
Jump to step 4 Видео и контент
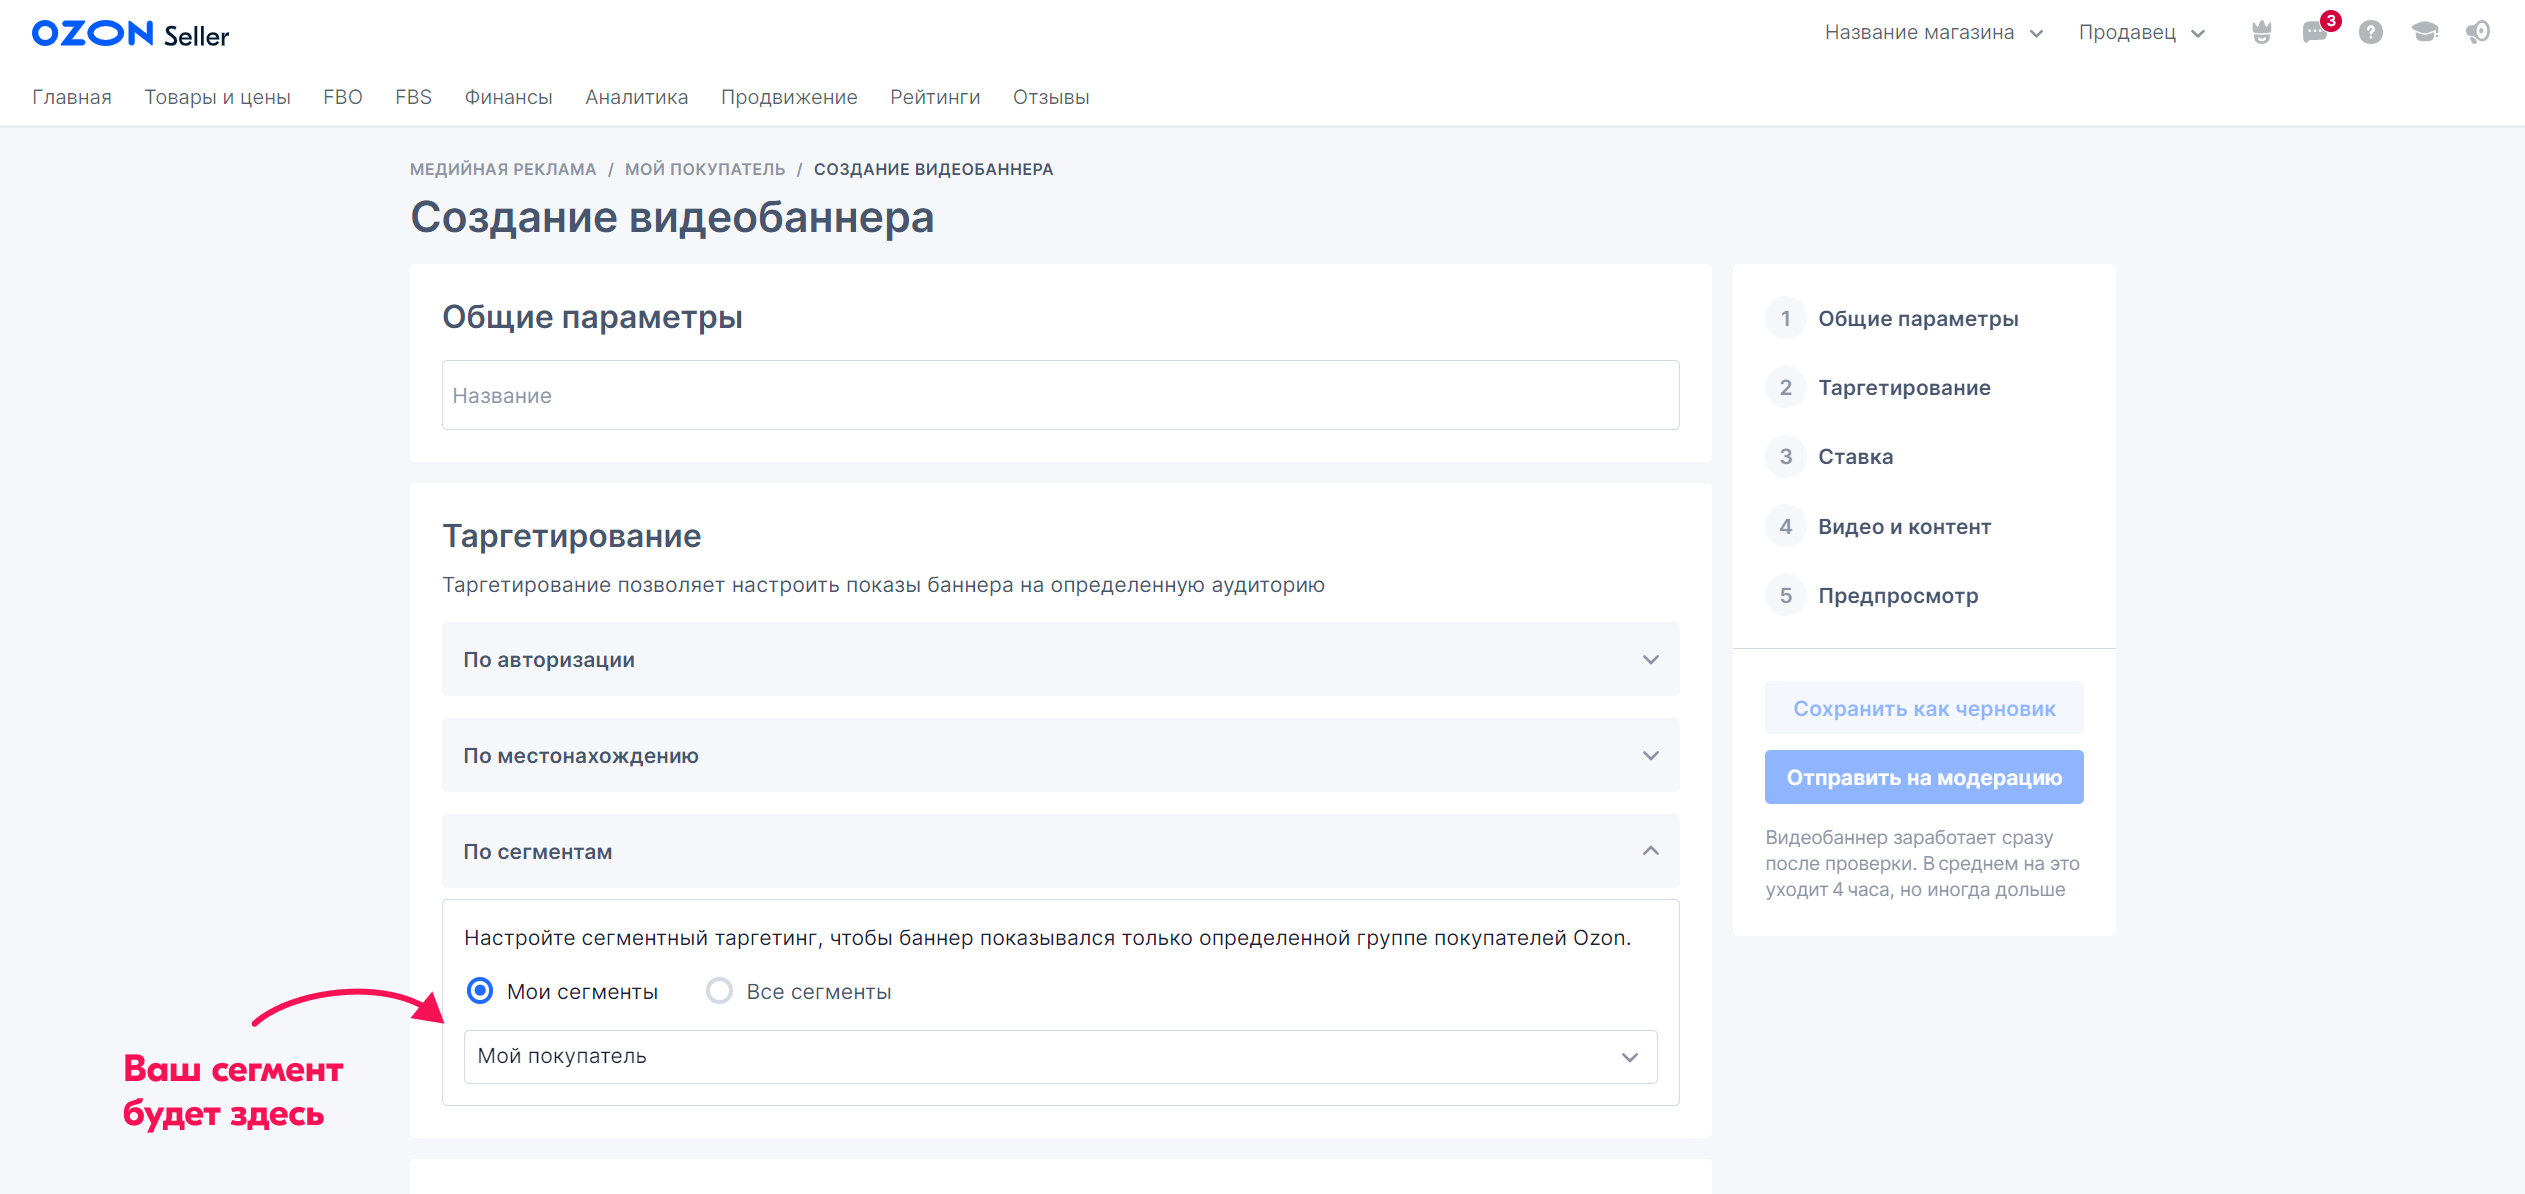(1878, 526)
